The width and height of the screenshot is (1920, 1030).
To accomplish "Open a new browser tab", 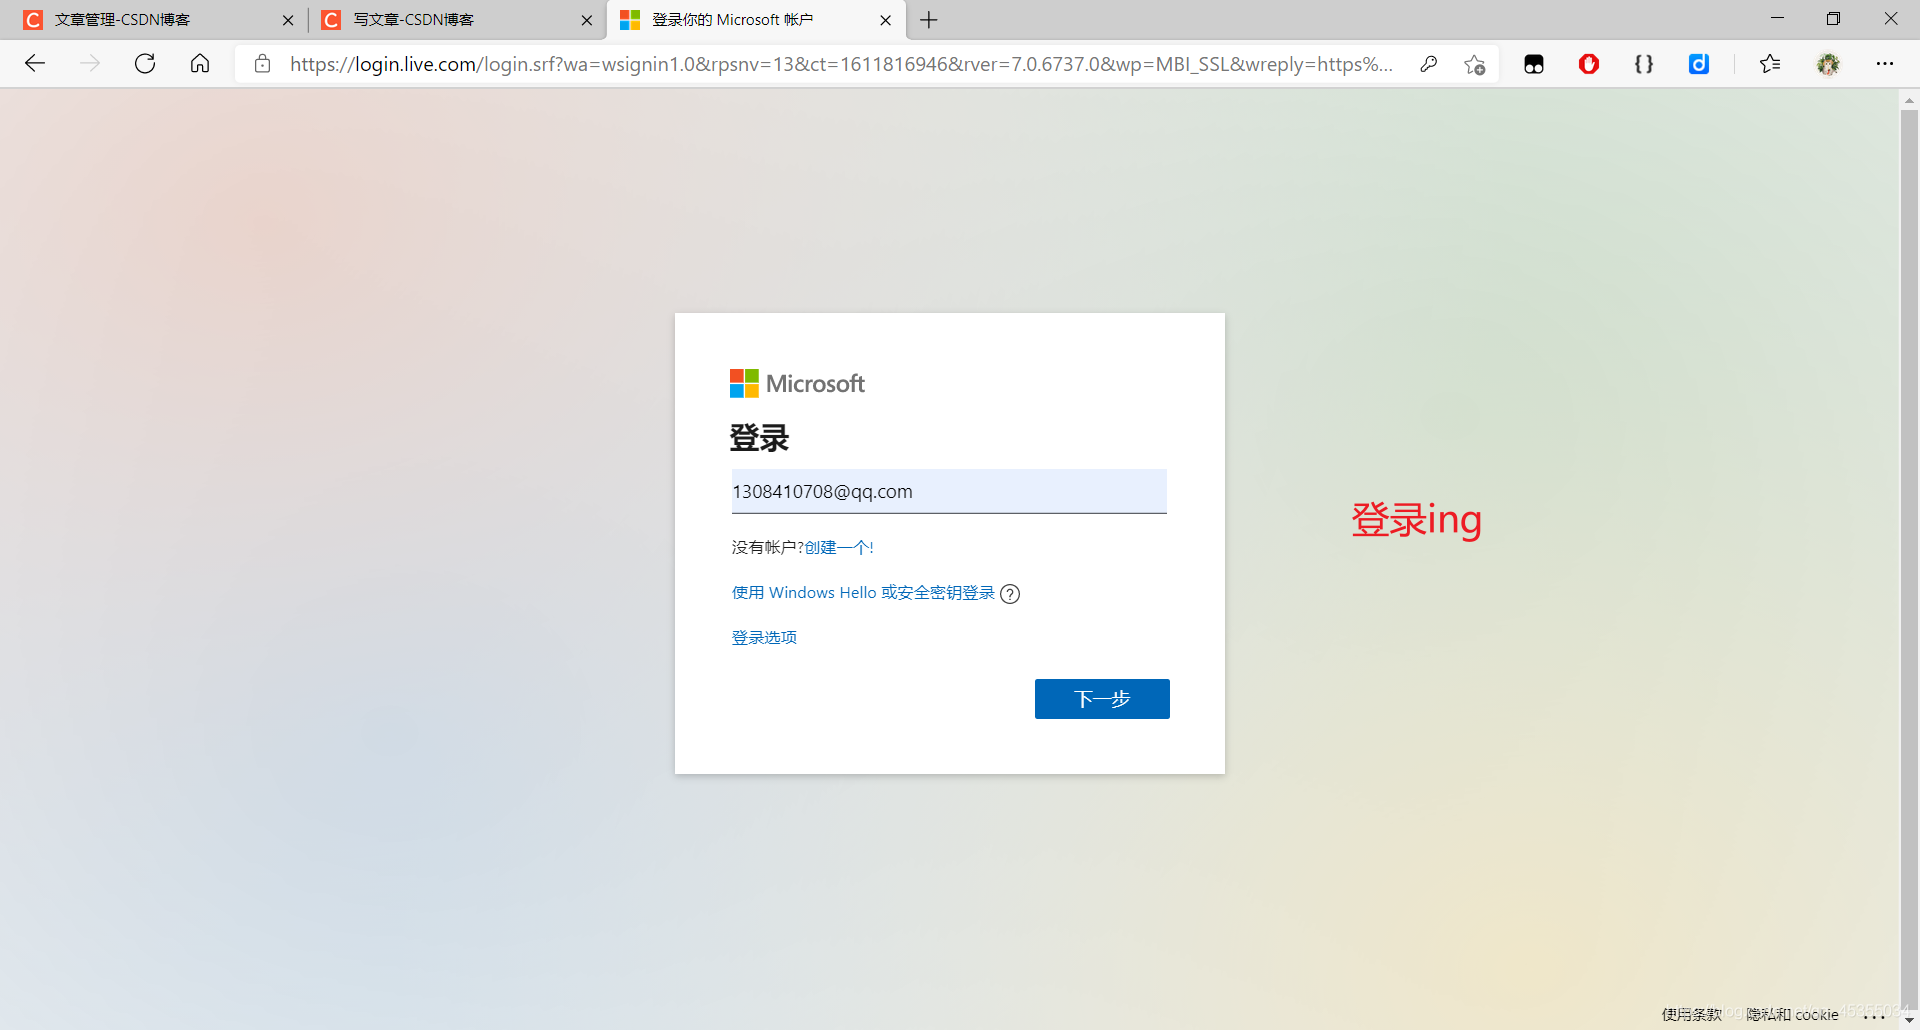I will pyautogui.click(x=929, y=20).
